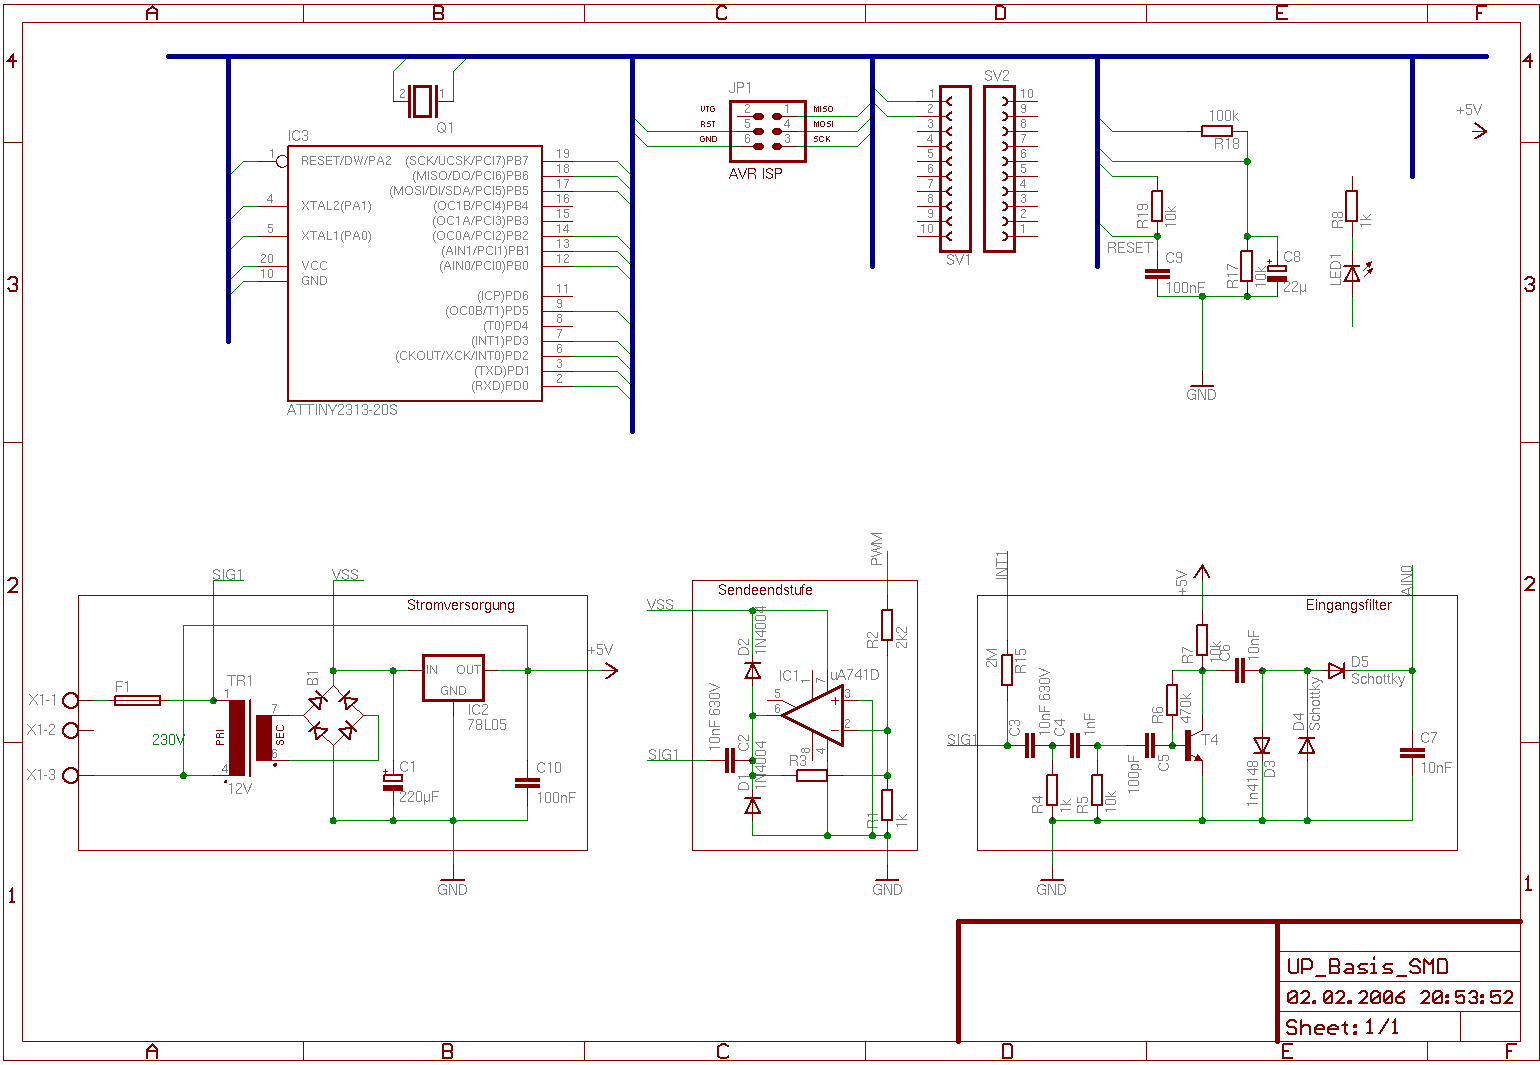Select the R17 10k resistor symbol
Image resolution: width=1540 pixels, height=1065 pixels.
(1247, 266)
